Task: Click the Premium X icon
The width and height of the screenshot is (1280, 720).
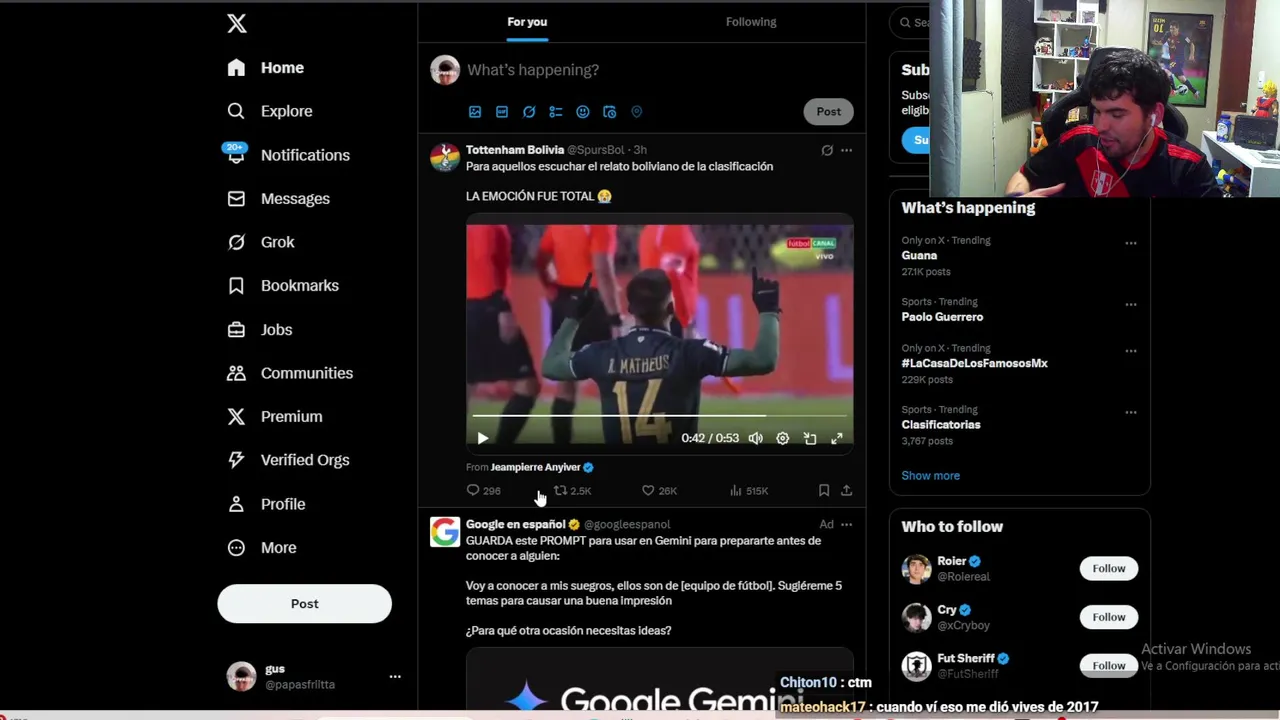Action: coord(236,416)
